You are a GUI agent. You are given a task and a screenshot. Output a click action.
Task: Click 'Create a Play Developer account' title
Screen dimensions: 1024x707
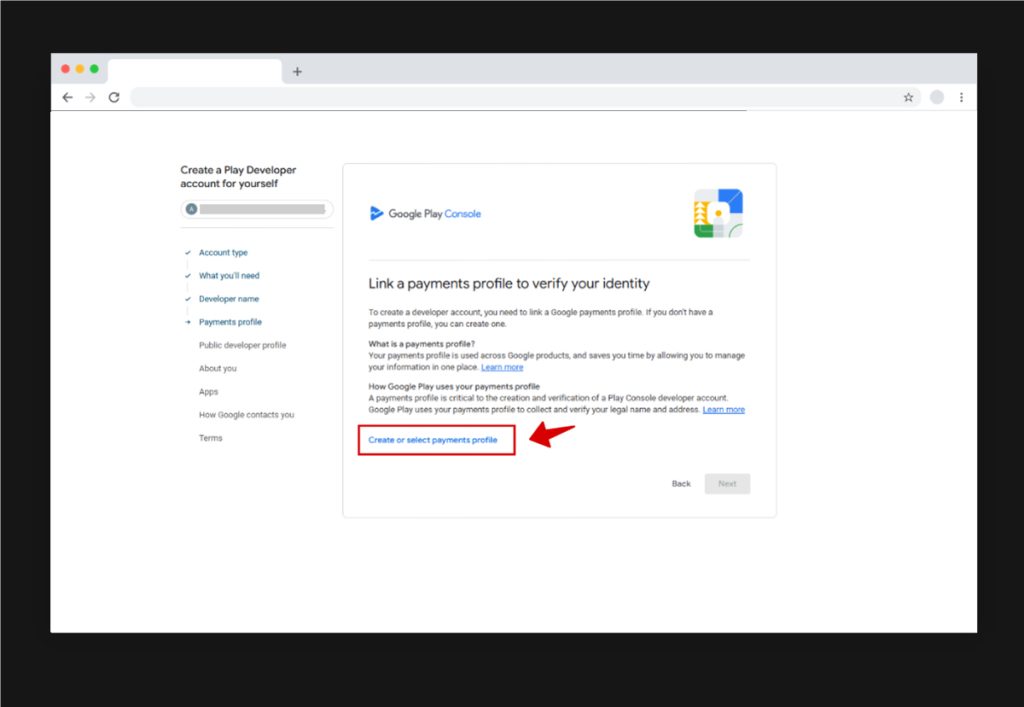click(238, 177)
